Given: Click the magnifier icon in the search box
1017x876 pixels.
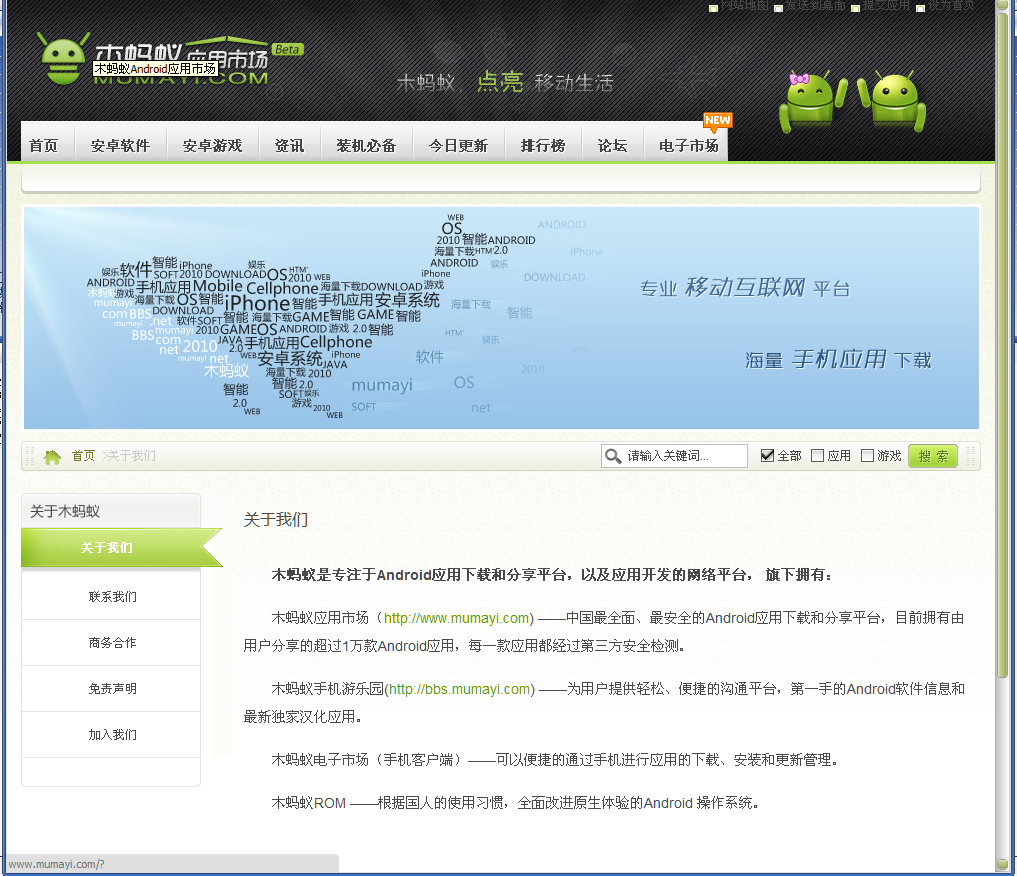Looking at the screenshot, I should coord(613,456).
